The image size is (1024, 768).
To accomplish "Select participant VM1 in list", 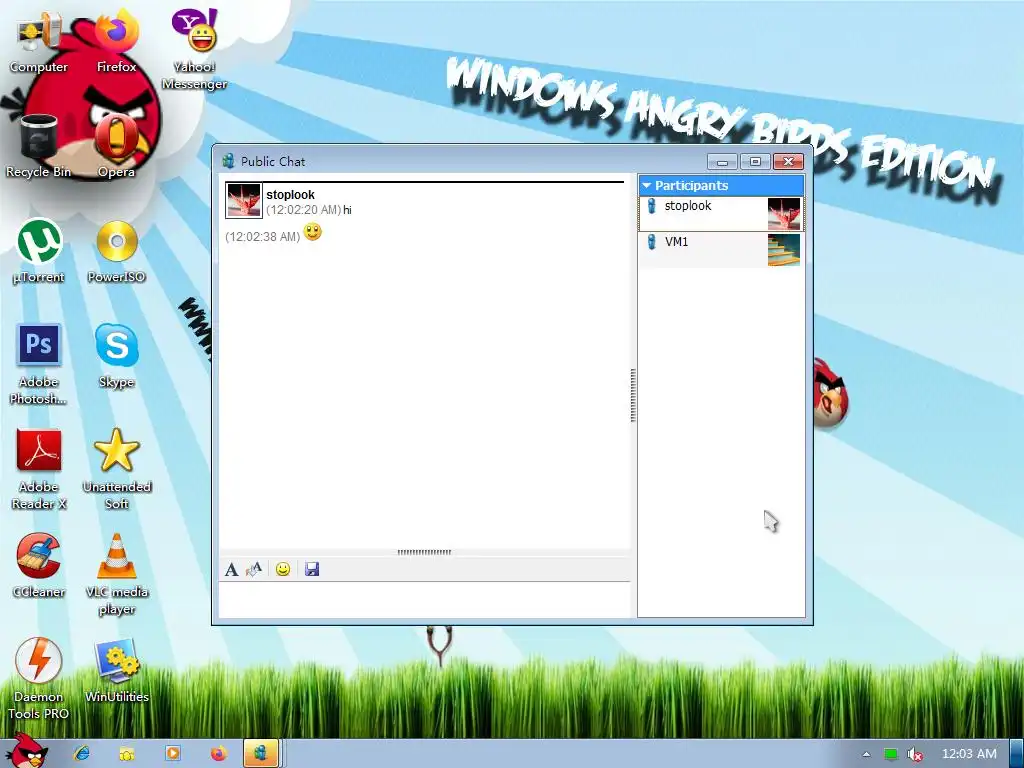I will pos(721,249).
